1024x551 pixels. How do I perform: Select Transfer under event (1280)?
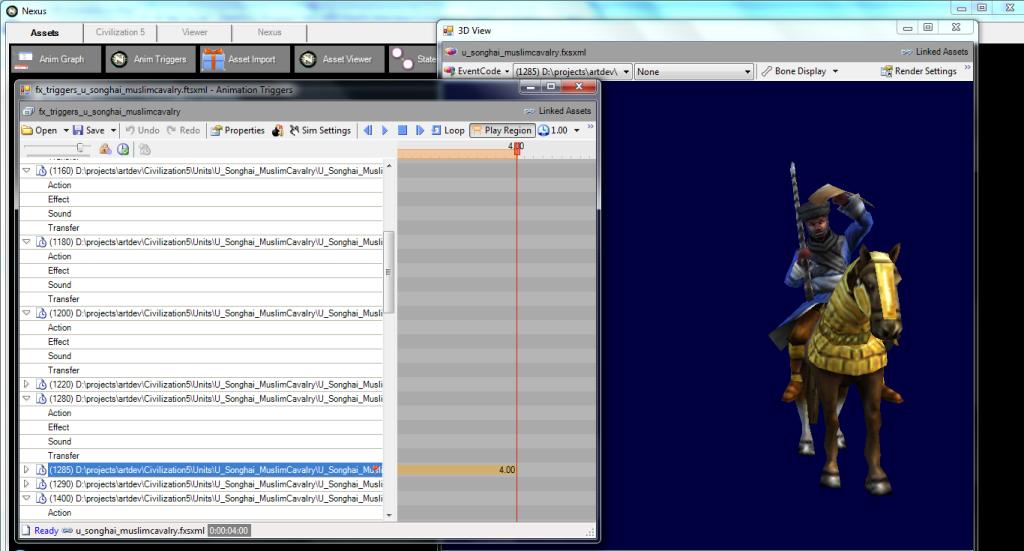point(63,456)
